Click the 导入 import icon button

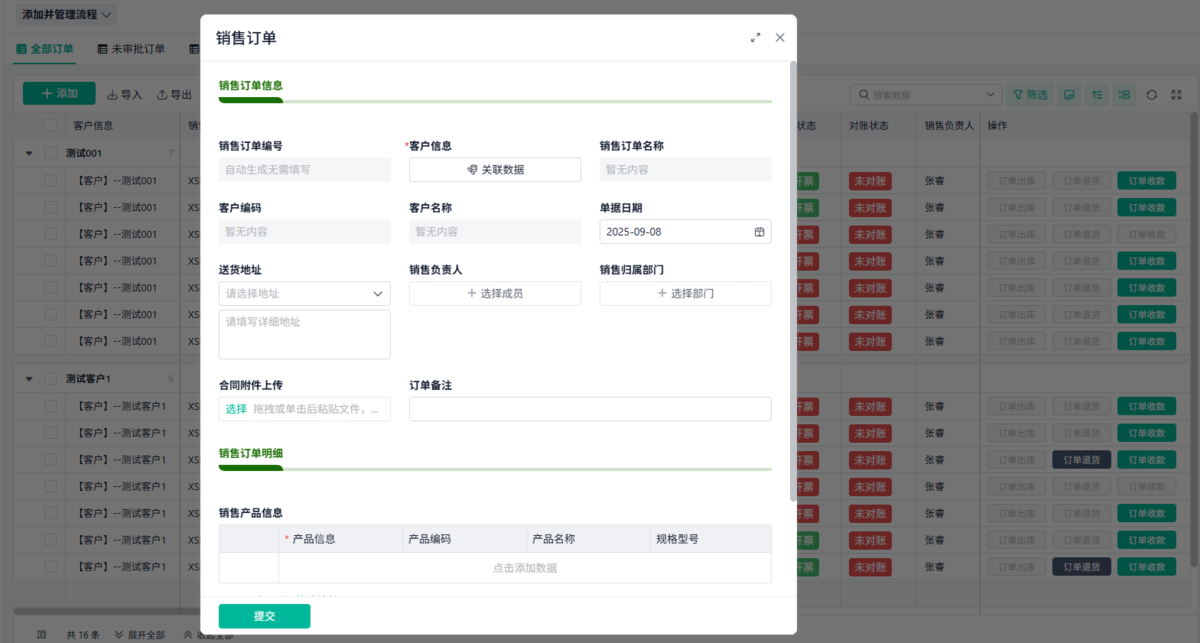coord(125,94)
